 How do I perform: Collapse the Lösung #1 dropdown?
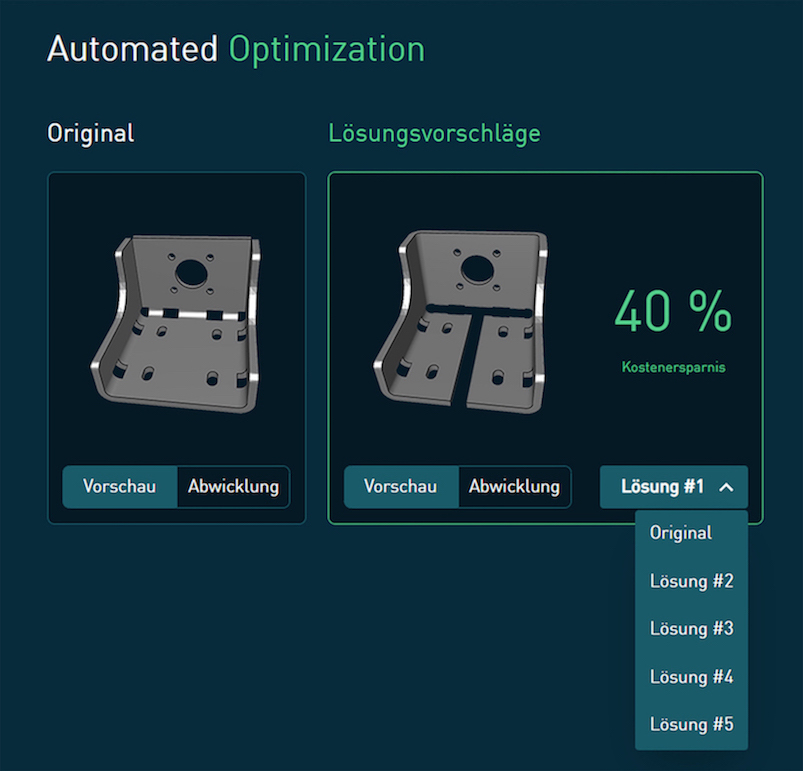pos(674,486)
